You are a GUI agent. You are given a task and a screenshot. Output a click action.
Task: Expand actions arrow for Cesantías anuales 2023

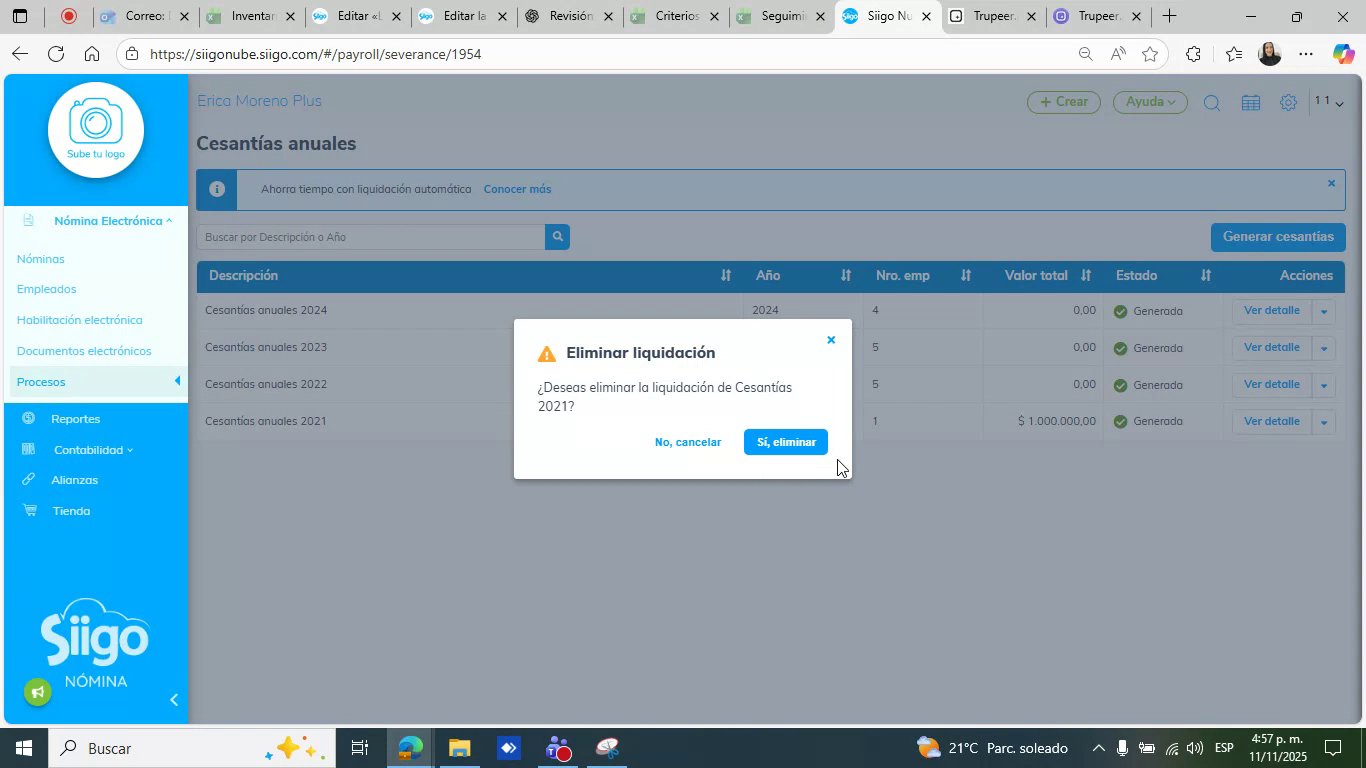(1323, 348)
